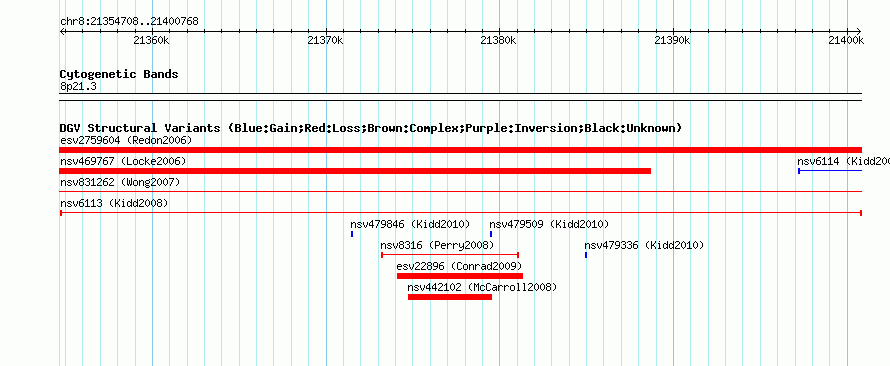Open the nsv479336 (Kidd2010) label
Viewport: 890px width, 366px height.
[x=644, y=246]
